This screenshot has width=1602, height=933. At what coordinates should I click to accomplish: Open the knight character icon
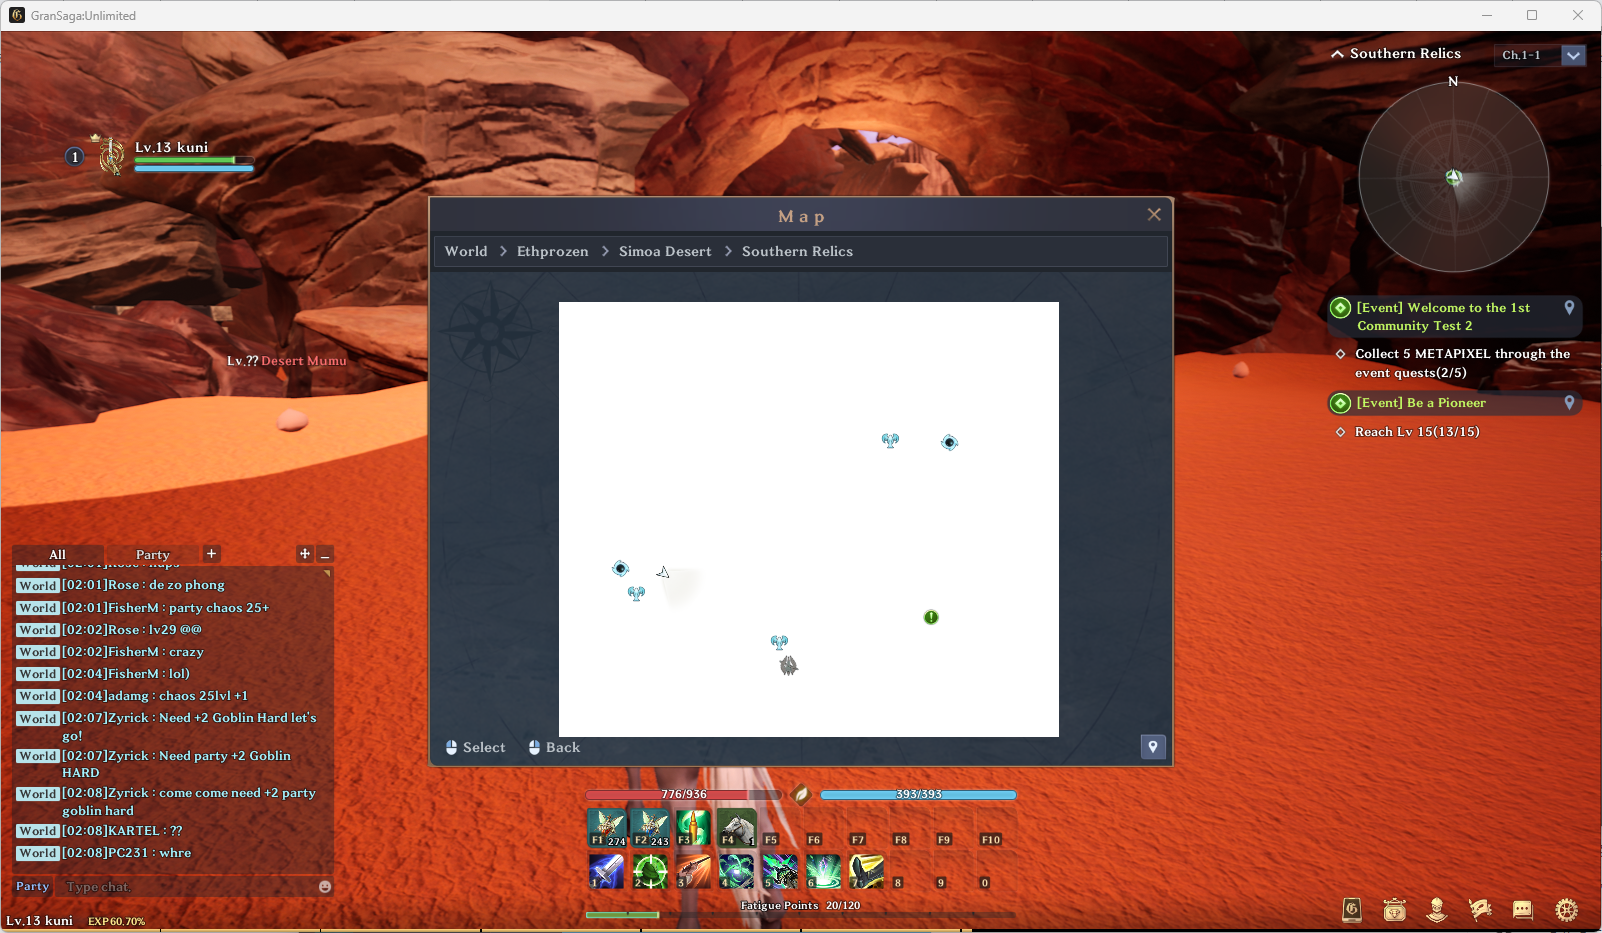pos(1437,909)
